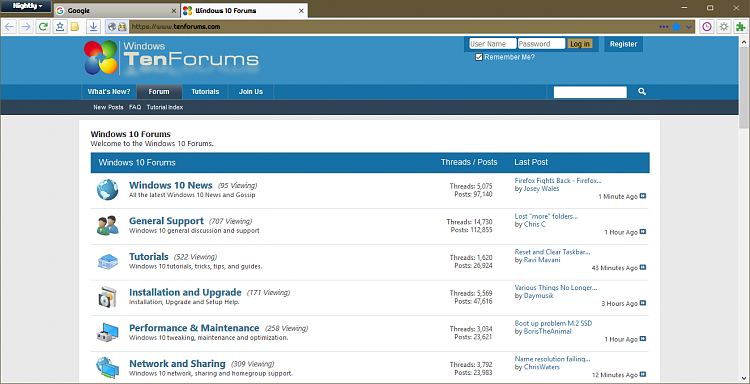Viewport: 750px width, 384px height.
Task: Open Network and Sharing forum link
Action: pyautogui.click(x=177, y=363)
